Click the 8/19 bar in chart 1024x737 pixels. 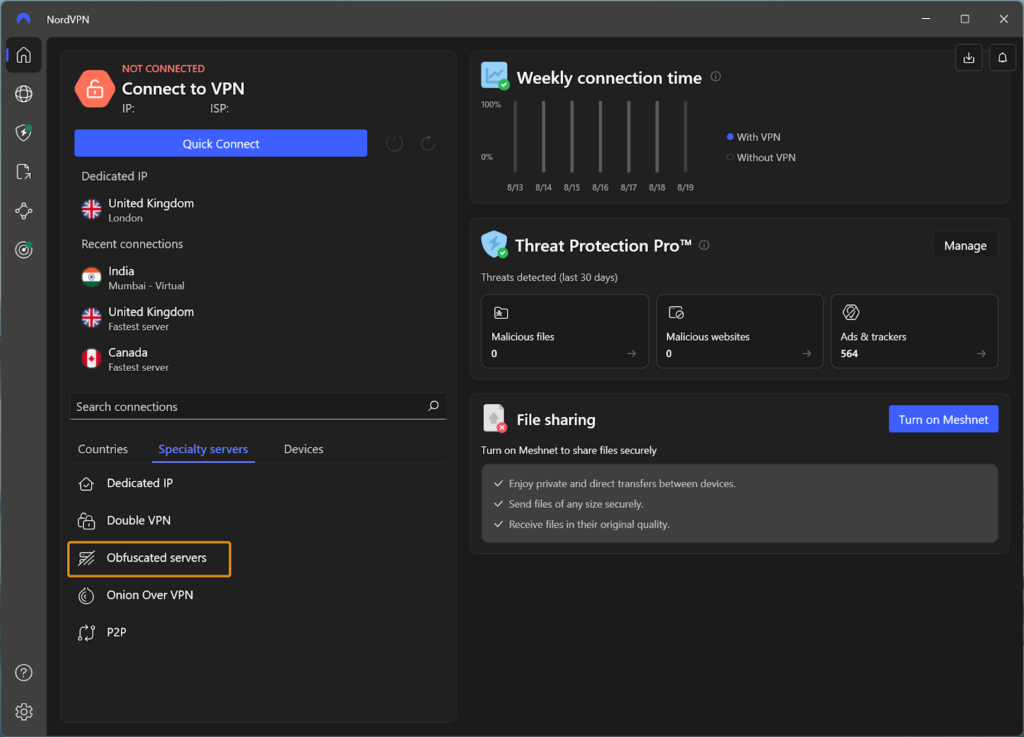tap(685, 136)
